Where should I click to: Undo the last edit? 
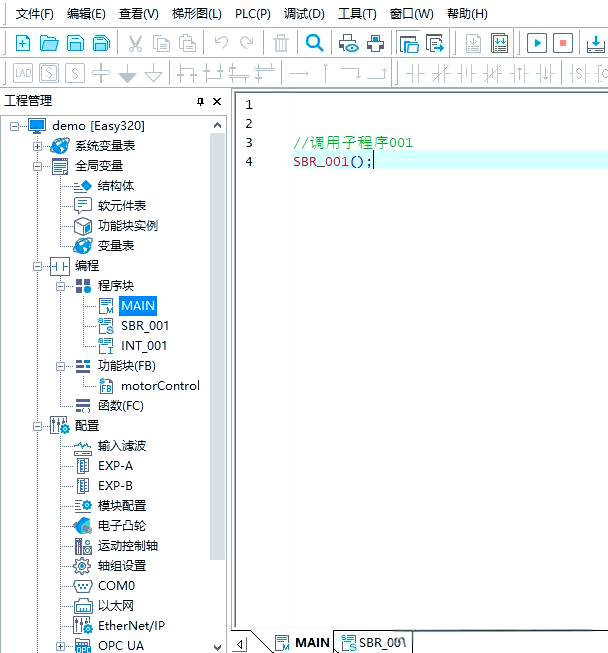221,42
